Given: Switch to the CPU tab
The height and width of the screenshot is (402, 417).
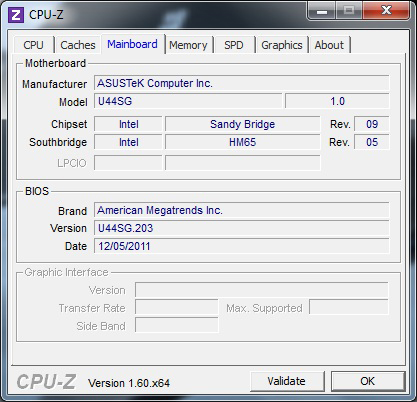Looking at the screenshot, I should pyautogui.click(x=33, y=45).
